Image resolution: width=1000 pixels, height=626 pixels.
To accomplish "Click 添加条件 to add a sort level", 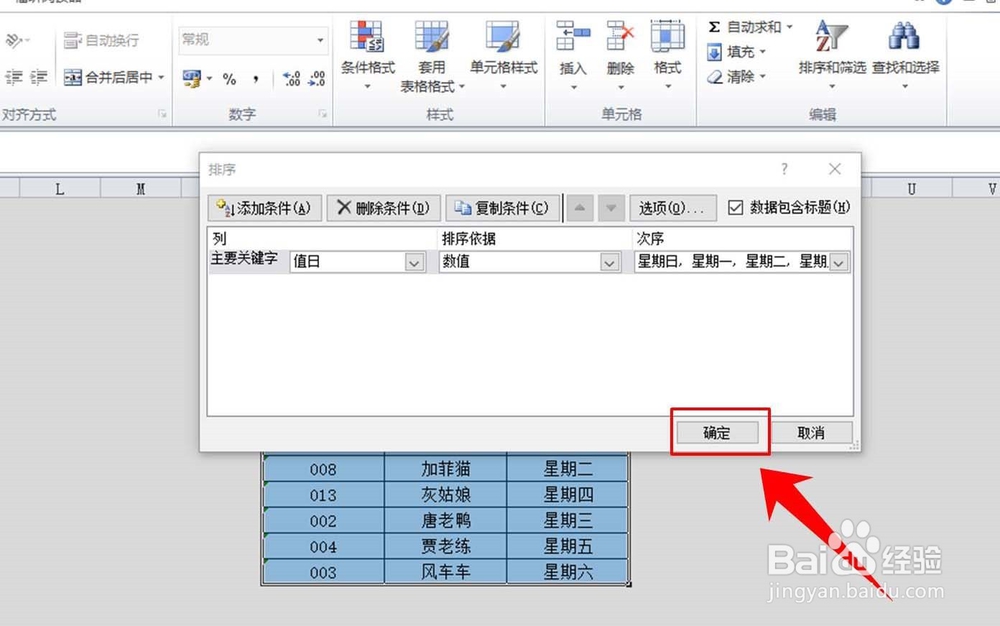I will (264, 208).
